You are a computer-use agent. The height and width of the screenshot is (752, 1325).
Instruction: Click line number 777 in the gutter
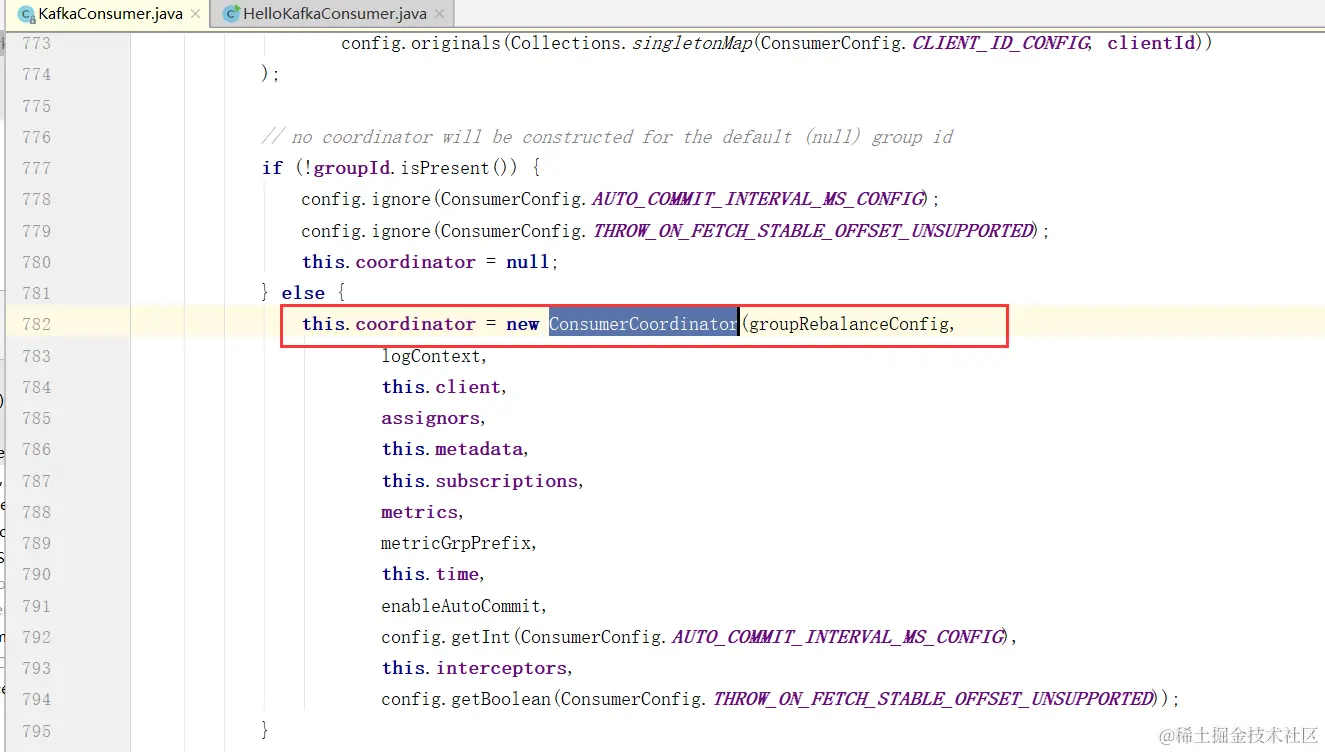[x=36, y=168]
